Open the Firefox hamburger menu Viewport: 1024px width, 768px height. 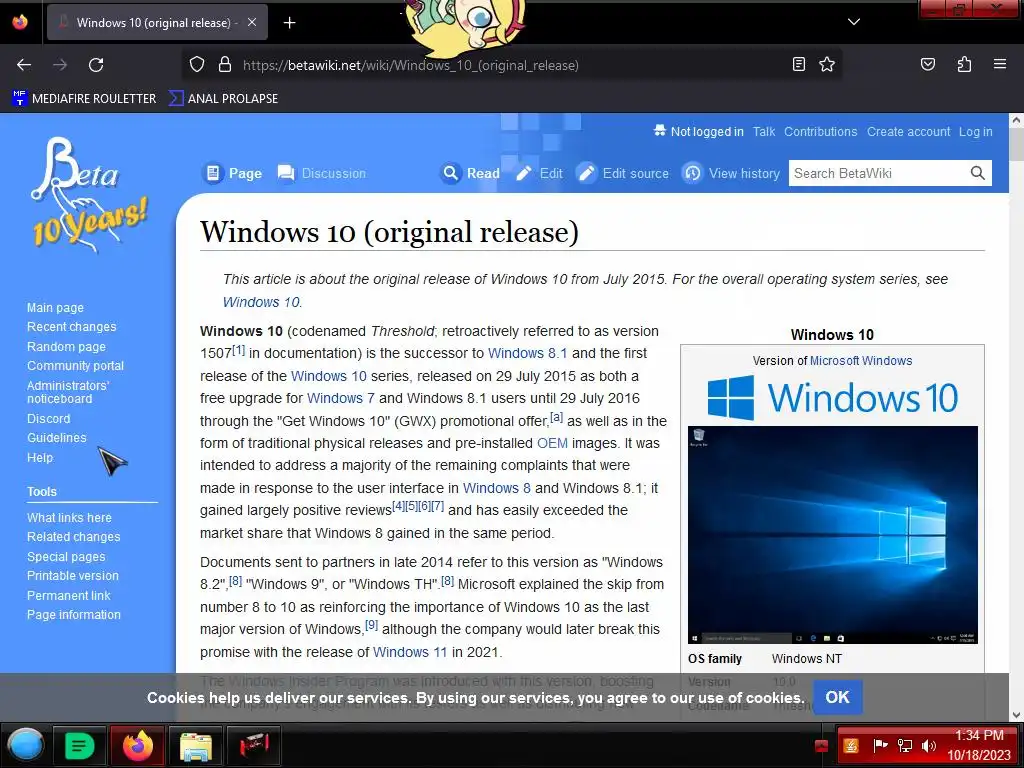(x=1000, y=64)
